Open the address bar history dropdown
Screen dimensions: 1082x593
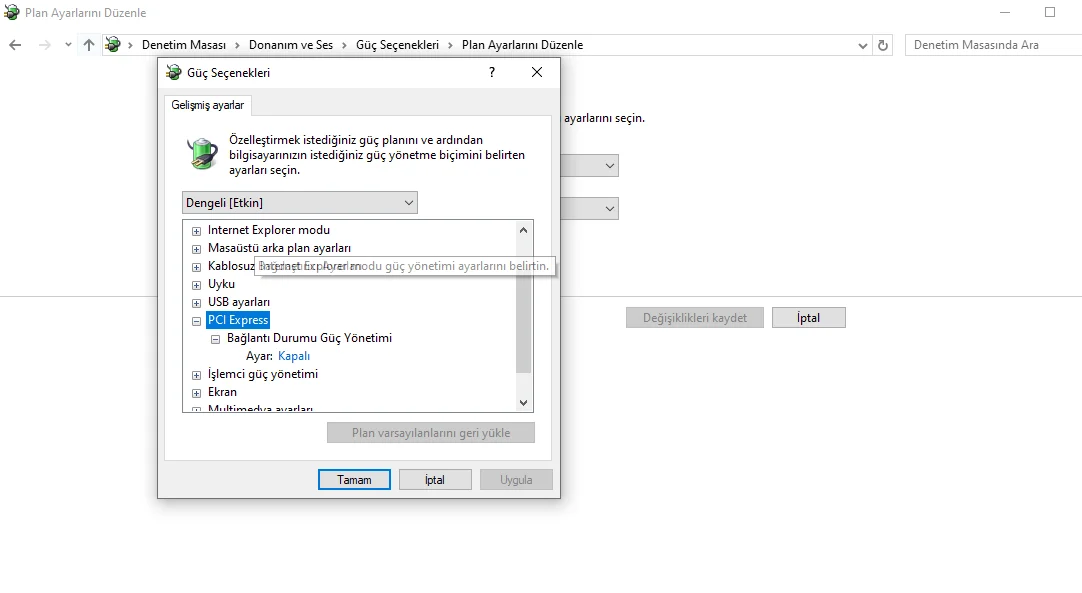tap(863, 46)
